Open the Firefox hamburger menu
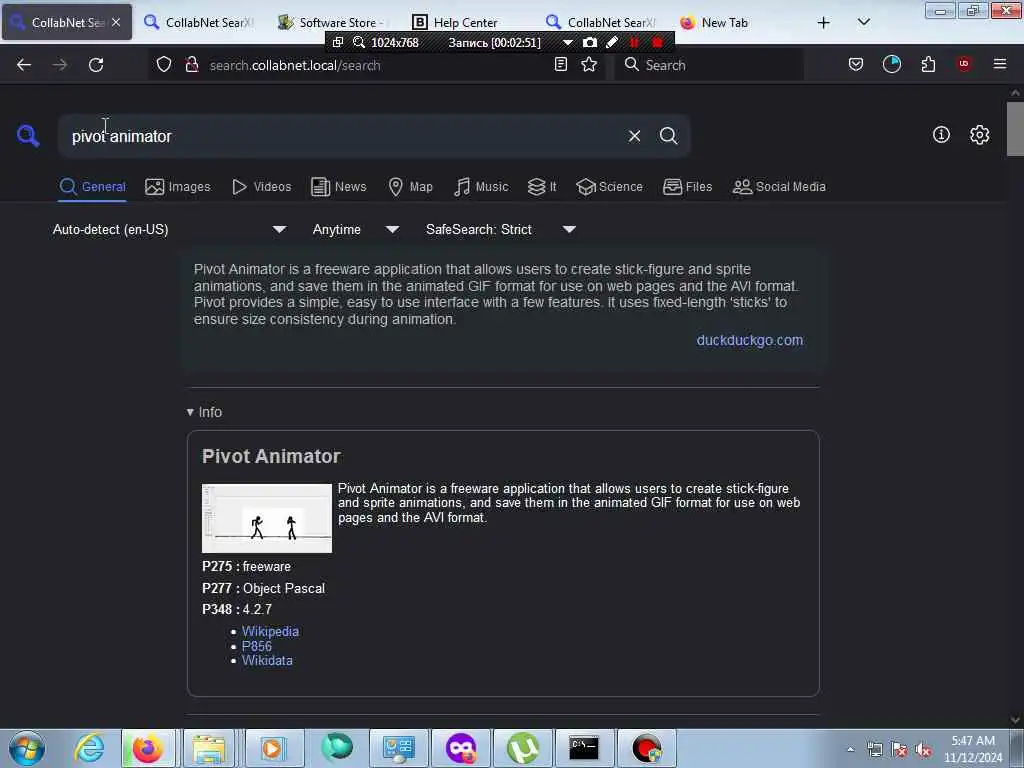This screenshot has height=768, width=1024. pyautogui.click(x=1000, y=64)
